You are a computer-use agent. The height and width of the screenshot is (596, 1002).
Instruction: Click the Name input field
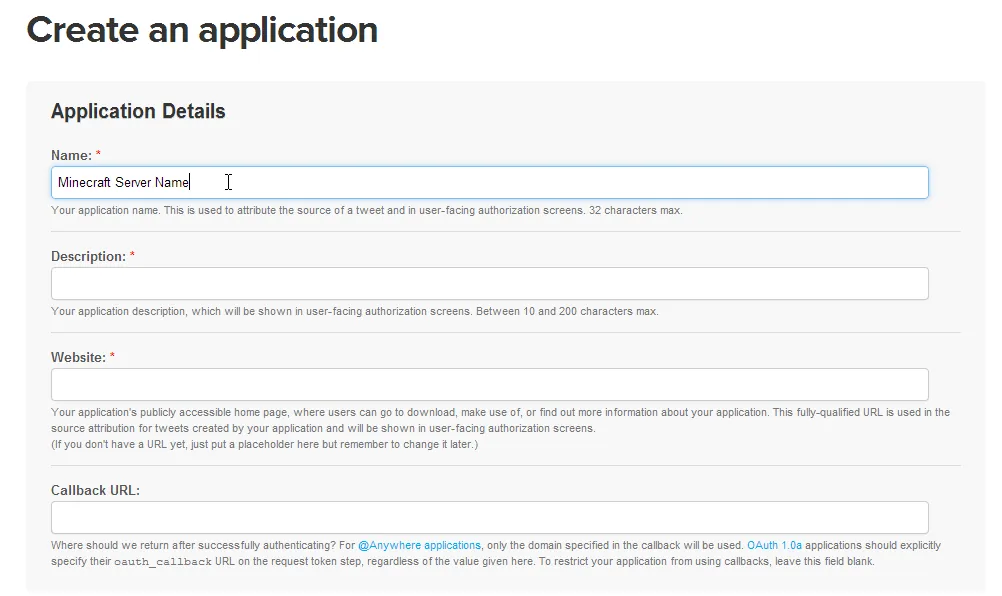pos(489,183)
